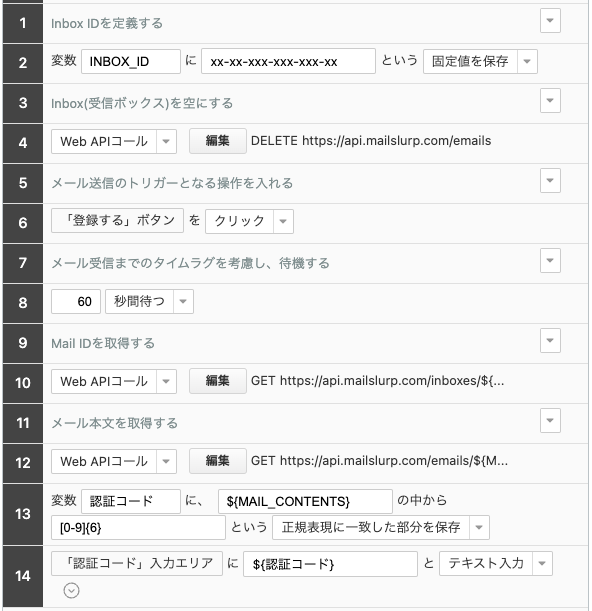This screenshot has width=592, height=611.
Task: Click 編集 button for GET emails call
Action: point(217,461)
